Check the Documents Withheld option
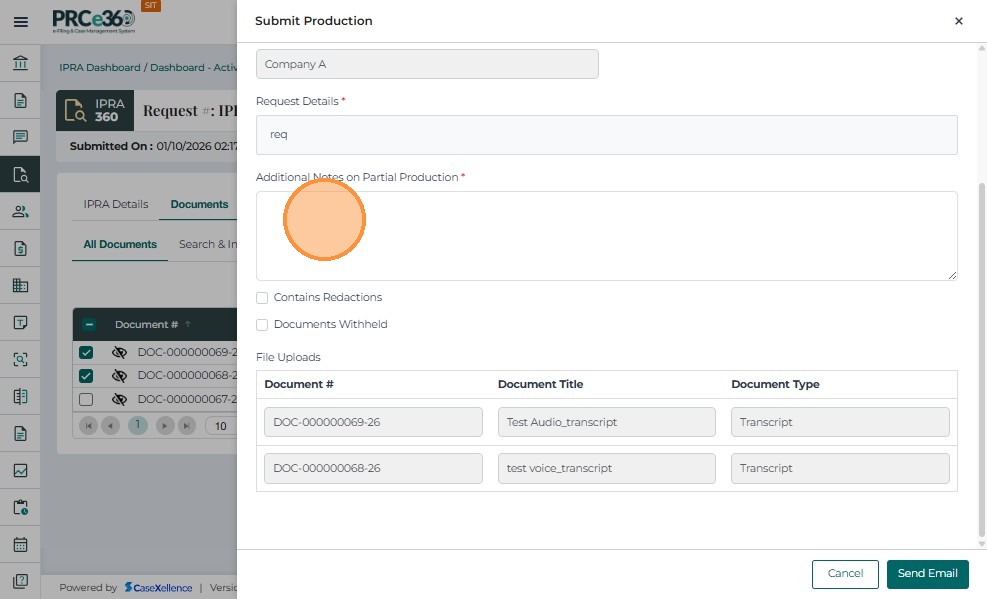The height and width of the screenshot is (599, 987). click(262, 325)
